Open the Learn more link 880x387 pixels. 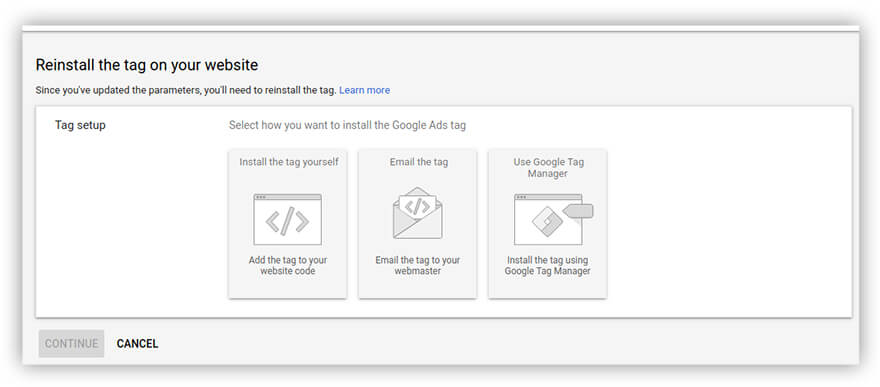tap(364, 90)
